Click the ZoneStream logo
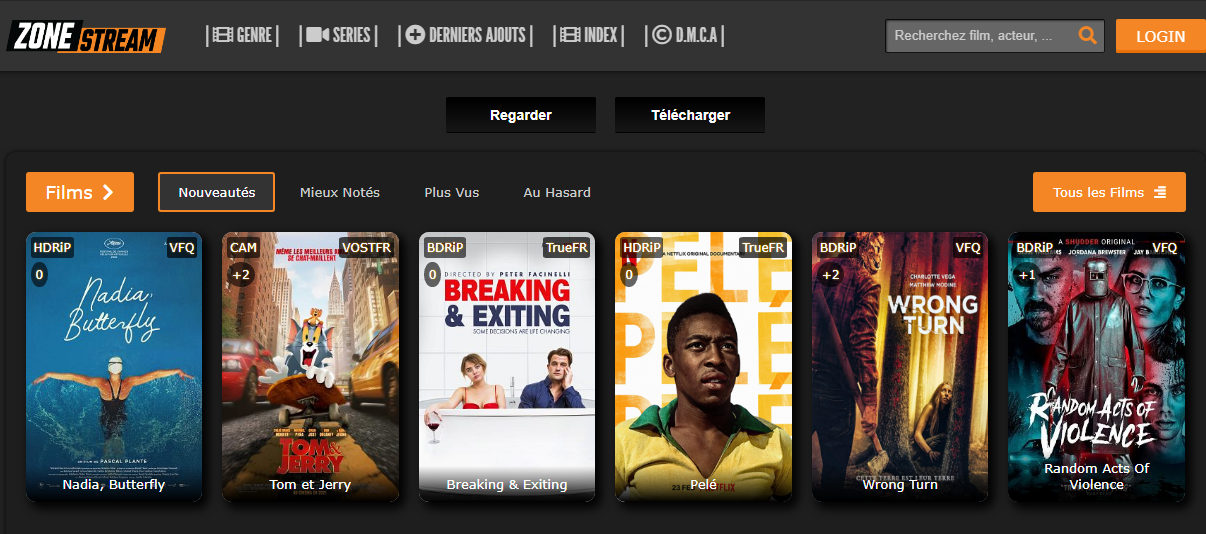Image resolution: width=1206 pixels, height=534 pixels. 86,36
